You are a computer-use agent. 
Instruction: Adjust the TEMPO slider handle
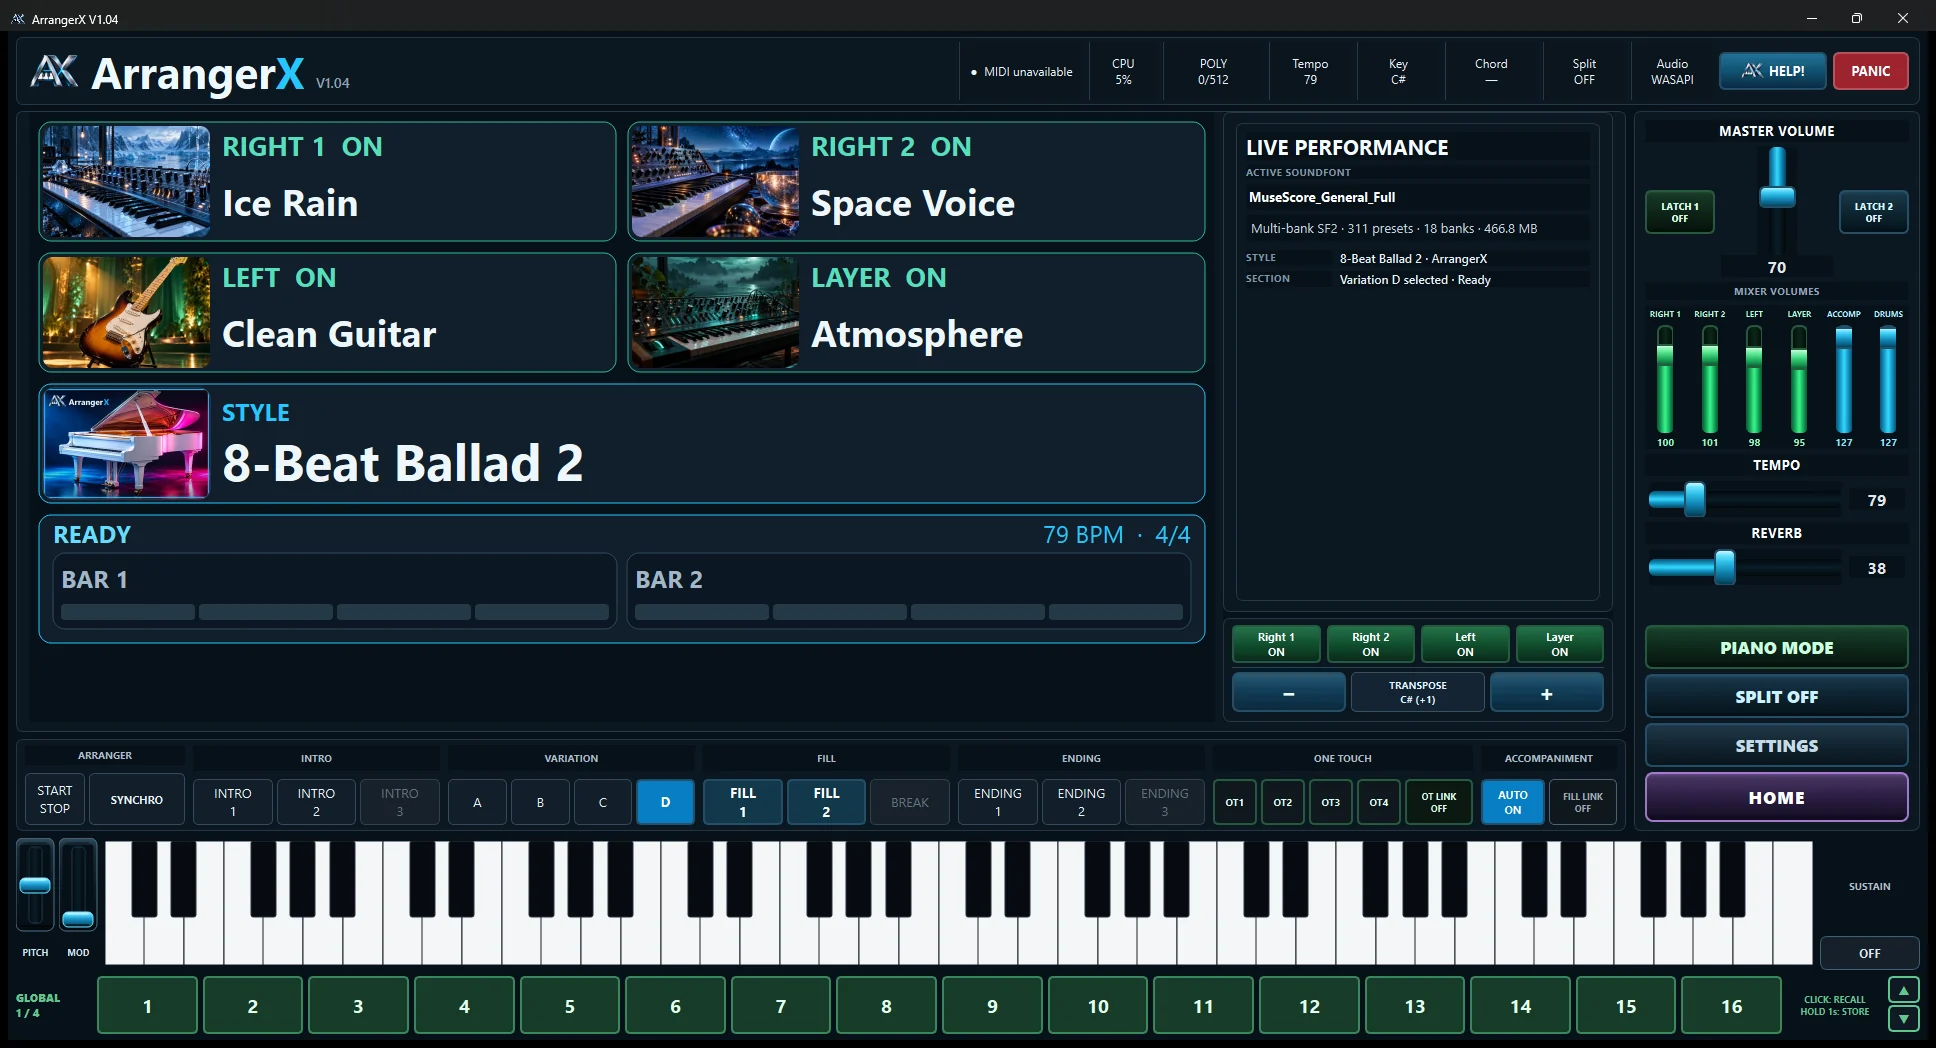[x=1694, y=499]
